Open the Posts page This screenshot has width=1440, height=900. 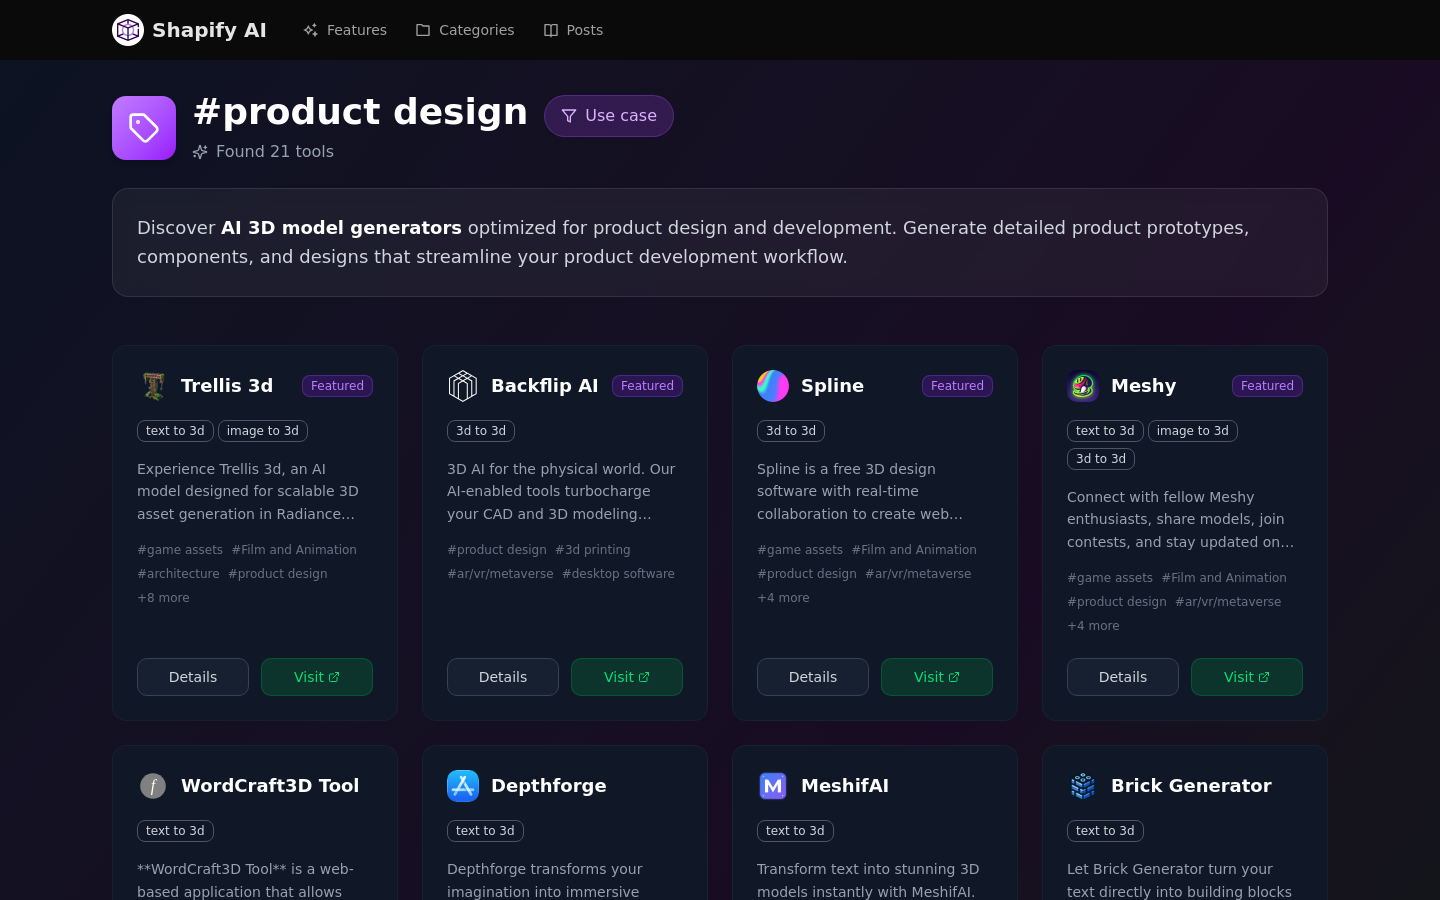click(x=573, y=30)
